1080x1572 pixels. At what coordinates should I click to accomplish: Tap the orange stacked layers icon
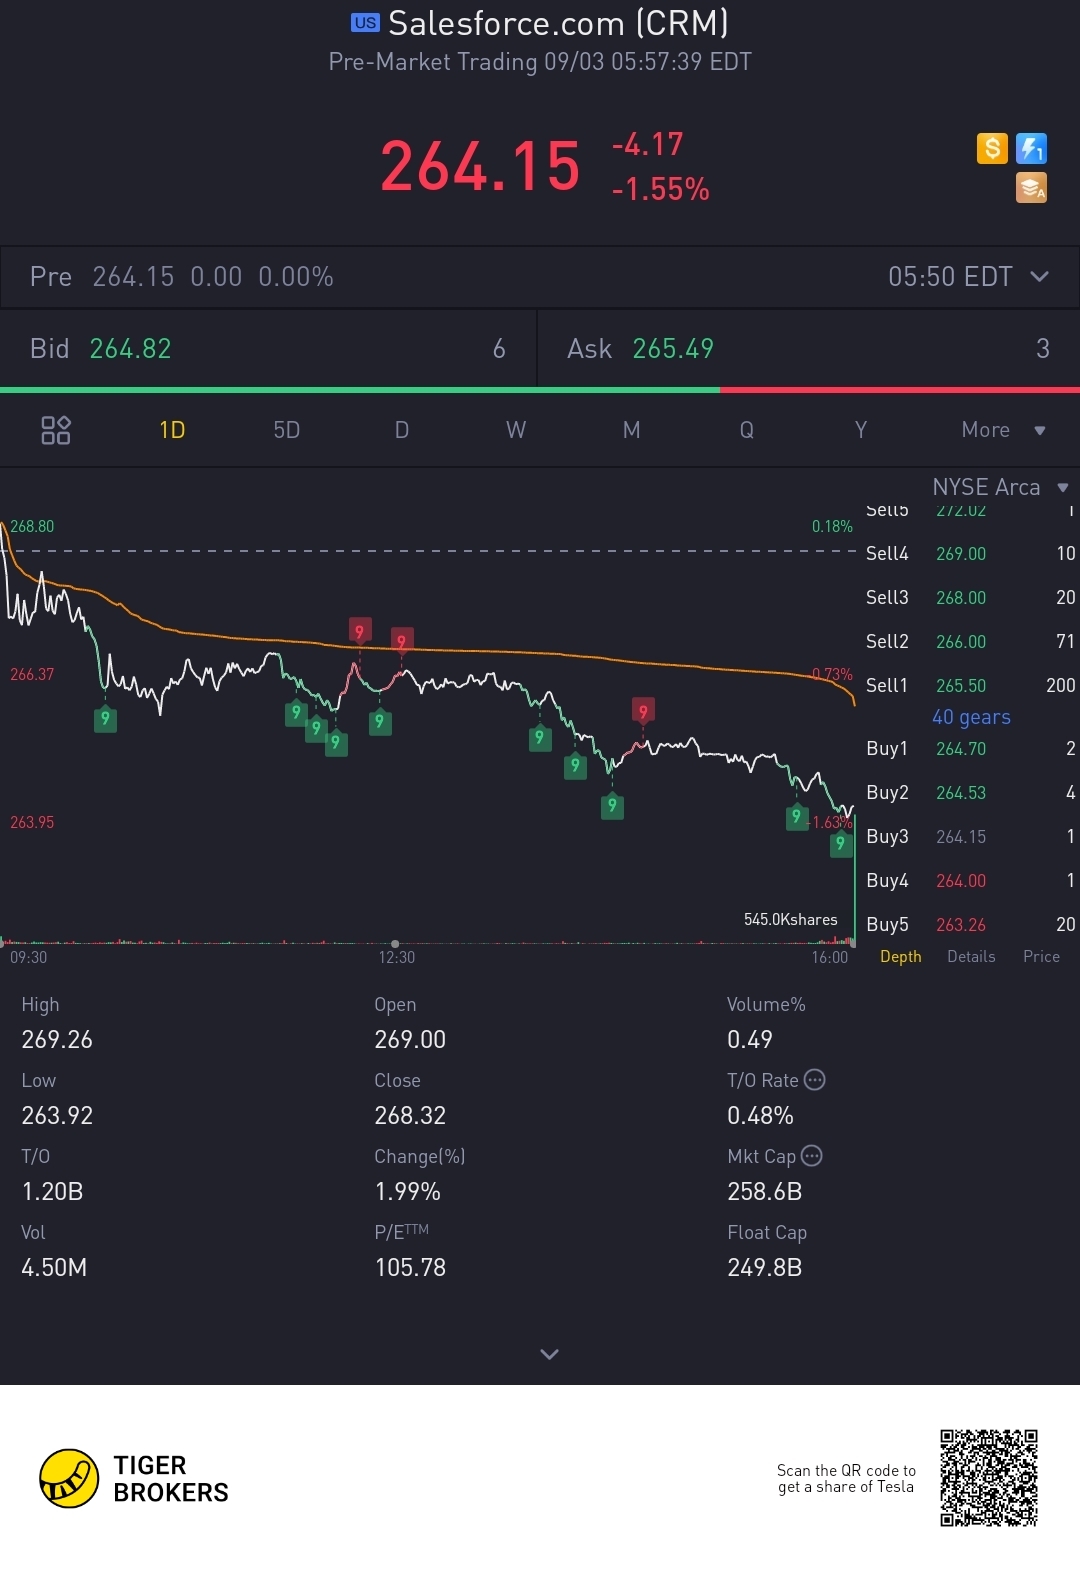(1031, 188)
